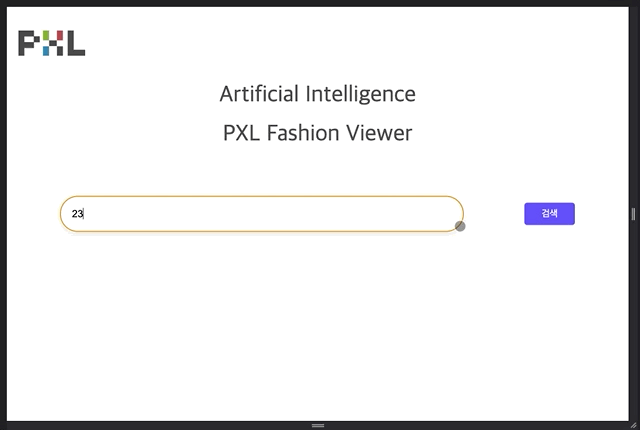Click the PXL logo in the corner
Image resolution: width=640 pixels, height=430 pixels.
tap(51, 43)
